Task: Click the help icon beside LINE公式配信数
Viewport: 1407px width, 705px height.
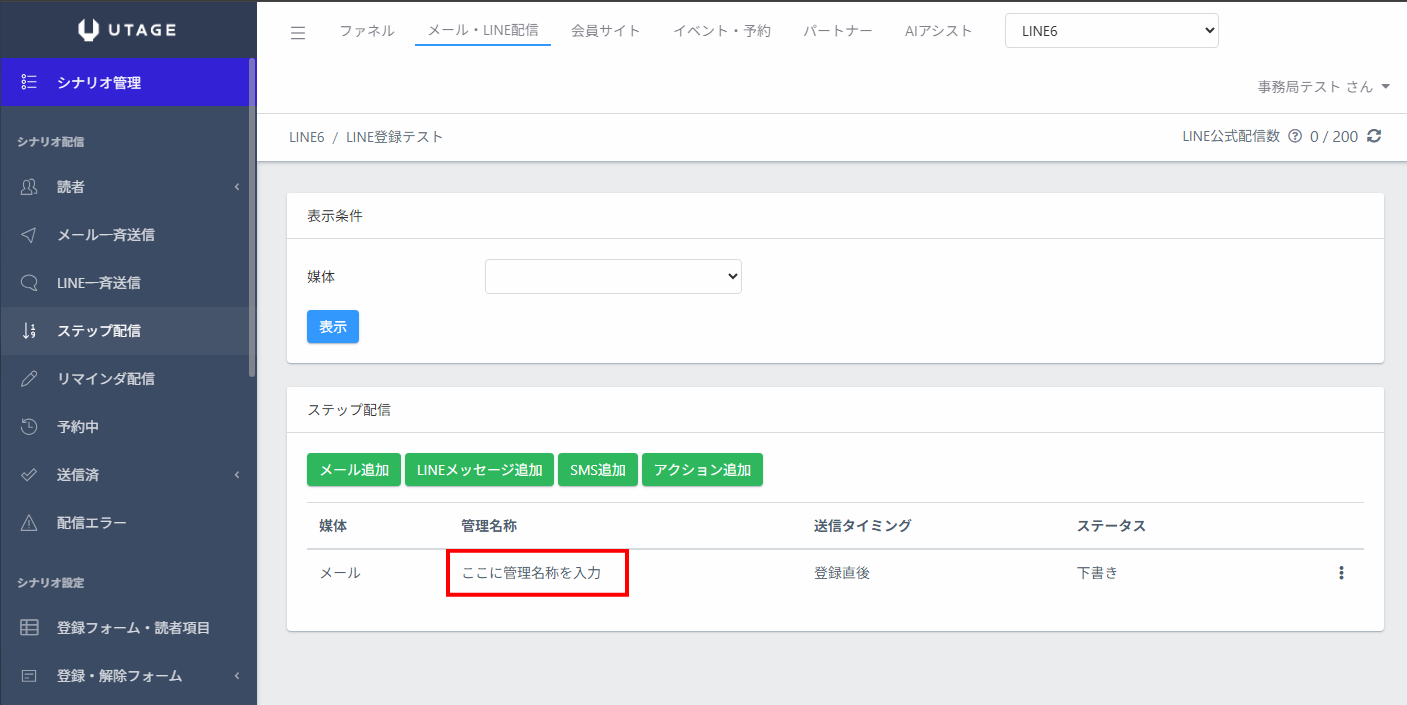Action: click(1295, 137)
